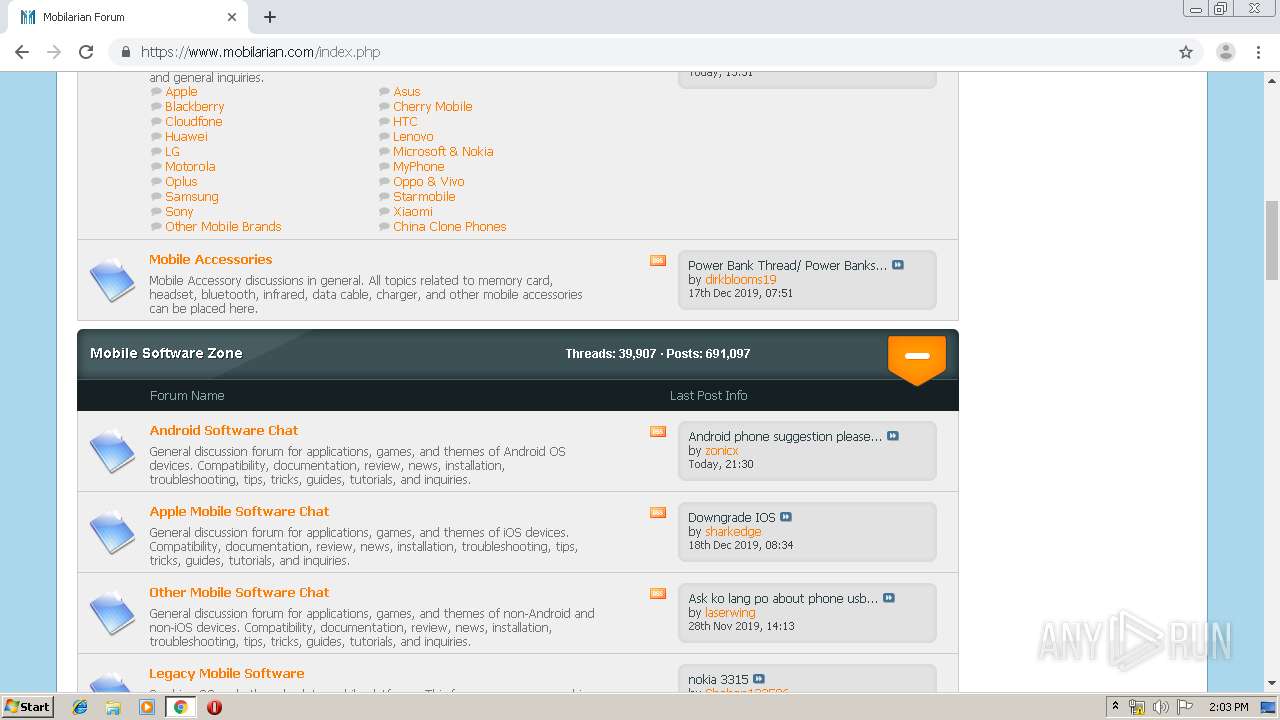1280x720 pixels.
Task: Go to last post of Android phone suggestion
Action: tap(893, 436)
